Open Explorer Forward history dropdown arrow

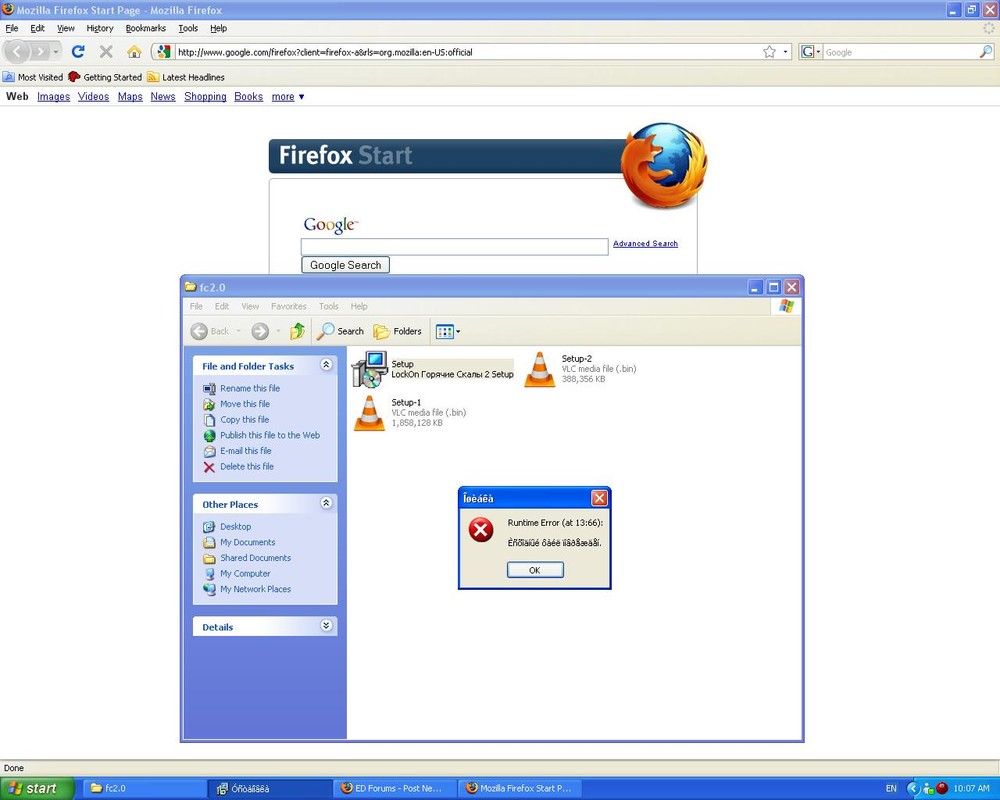[x=278, y=331]
